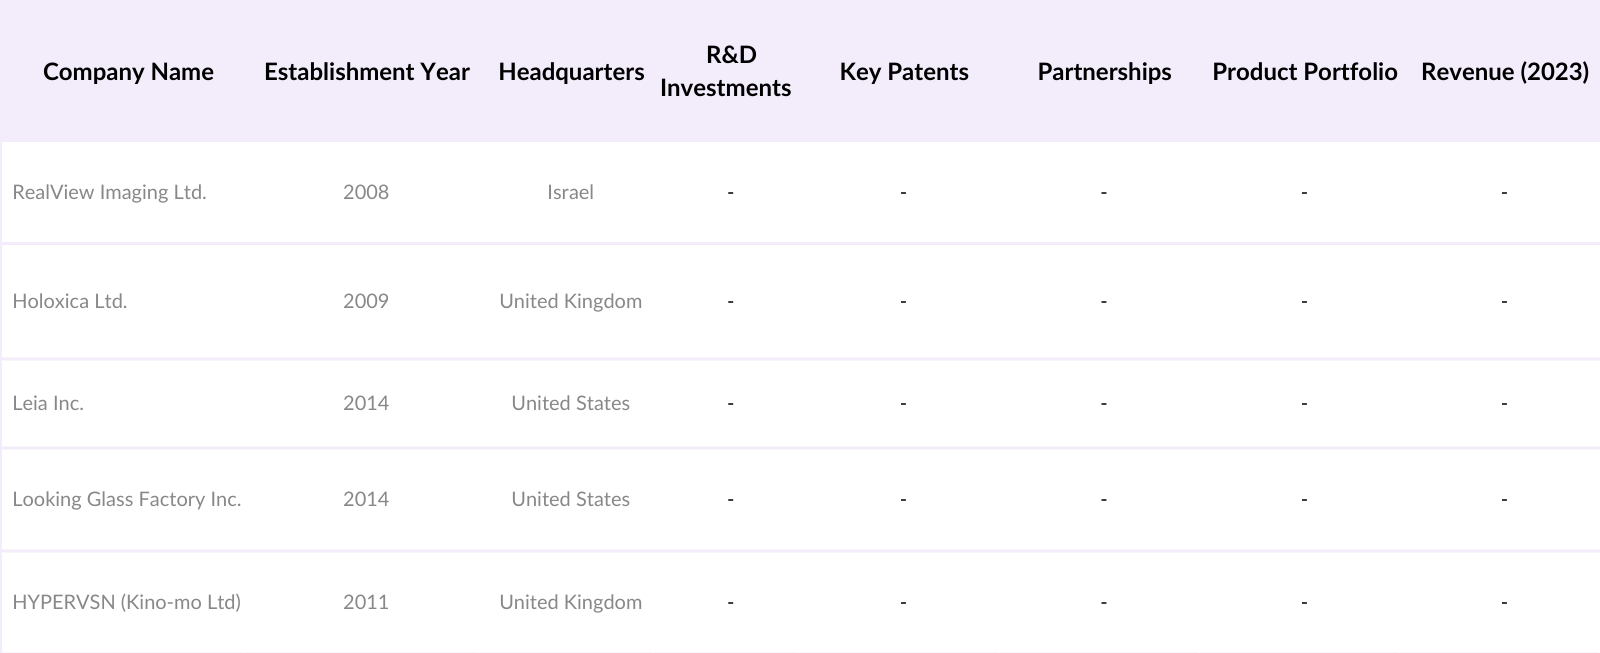Image resolution: width=1600 pixels, height=653 pixels.
Task: Click the 2009 establishment year cell
Action: point(366,301)
